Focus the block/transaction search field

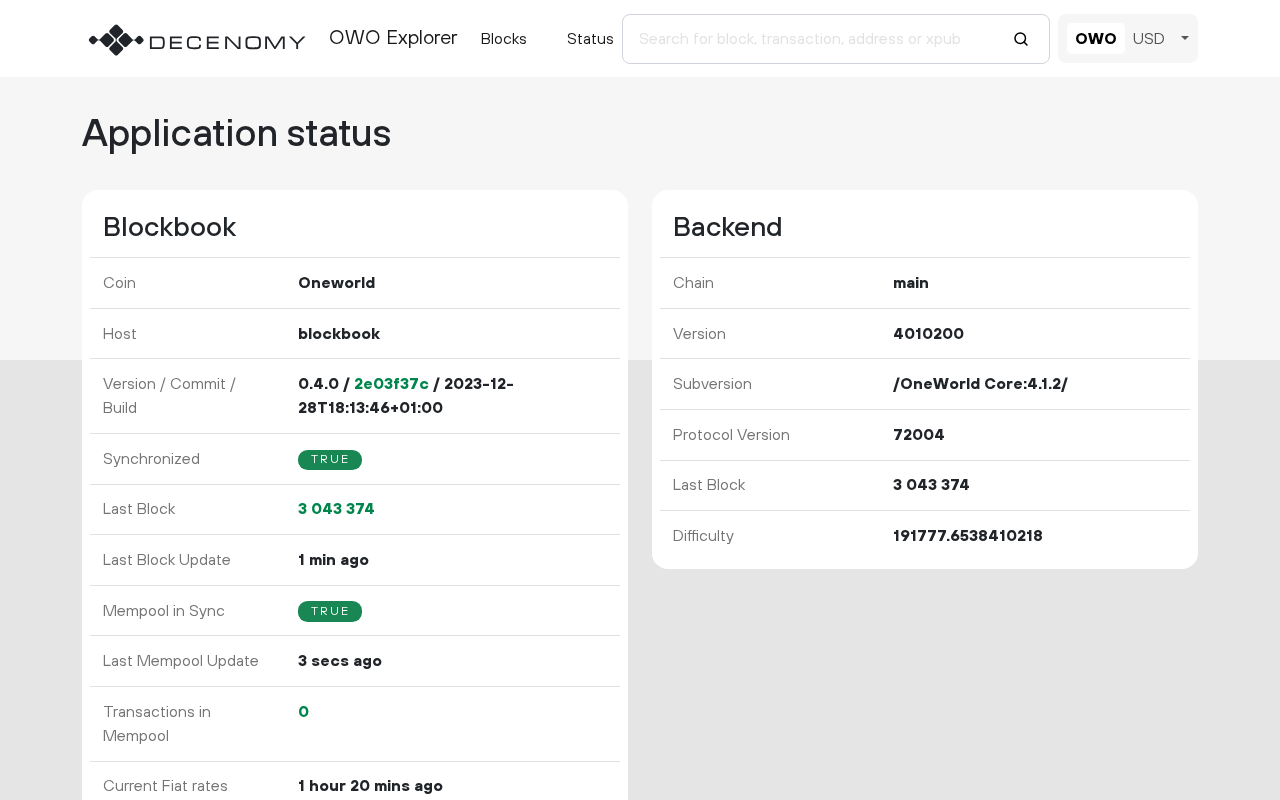(x=810, y=39)
